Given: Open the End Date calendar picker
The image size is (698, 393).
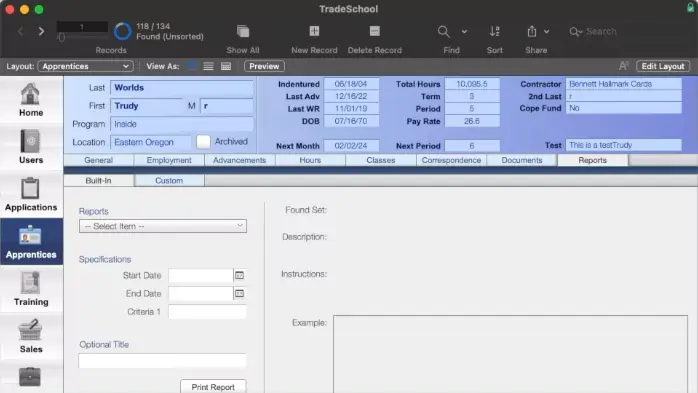Looking at the screenshot, I should point(239,294).
